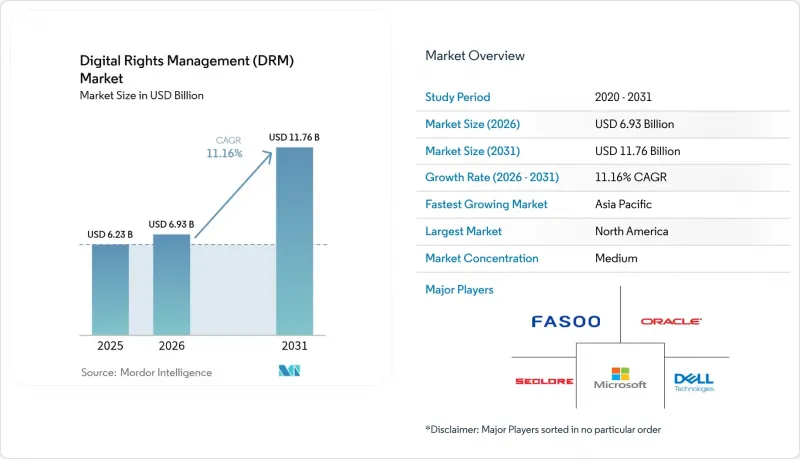The image size is (800, 459).
Task: Click the 'Study Period' label
Action: (x=458, y=97)
